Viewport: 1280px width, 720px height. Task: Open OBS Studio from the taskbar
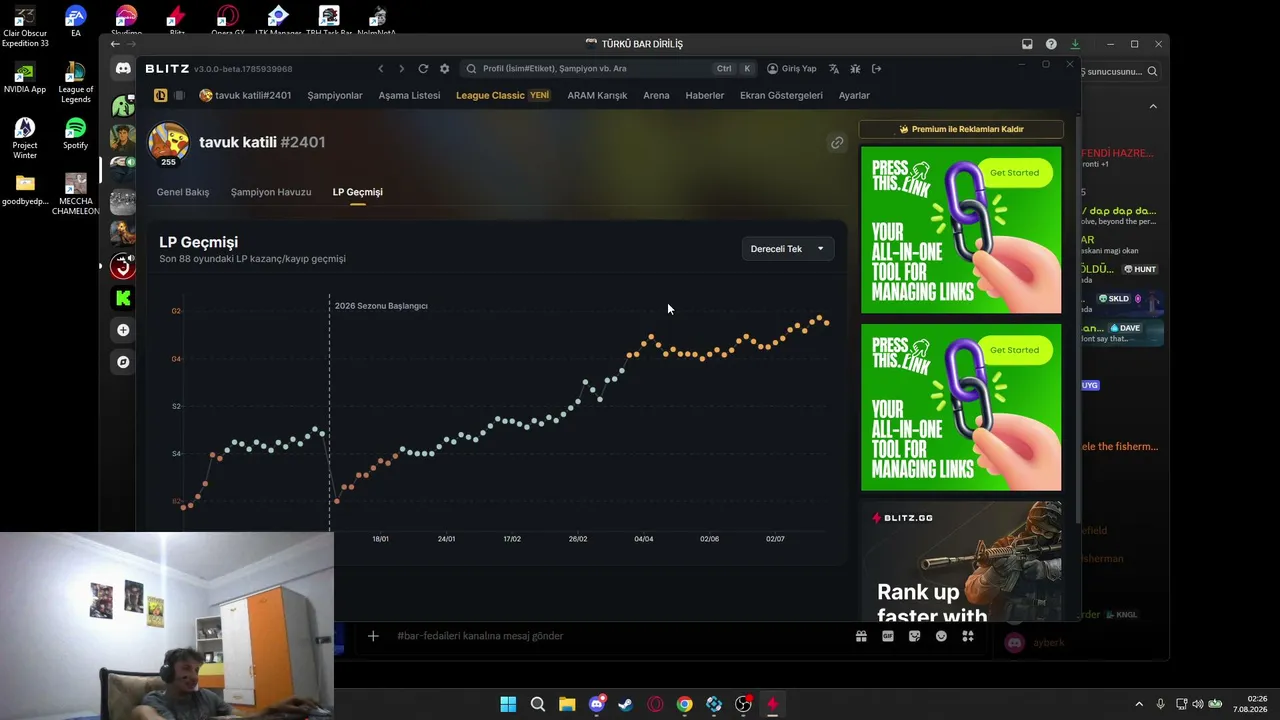[743, 704]
